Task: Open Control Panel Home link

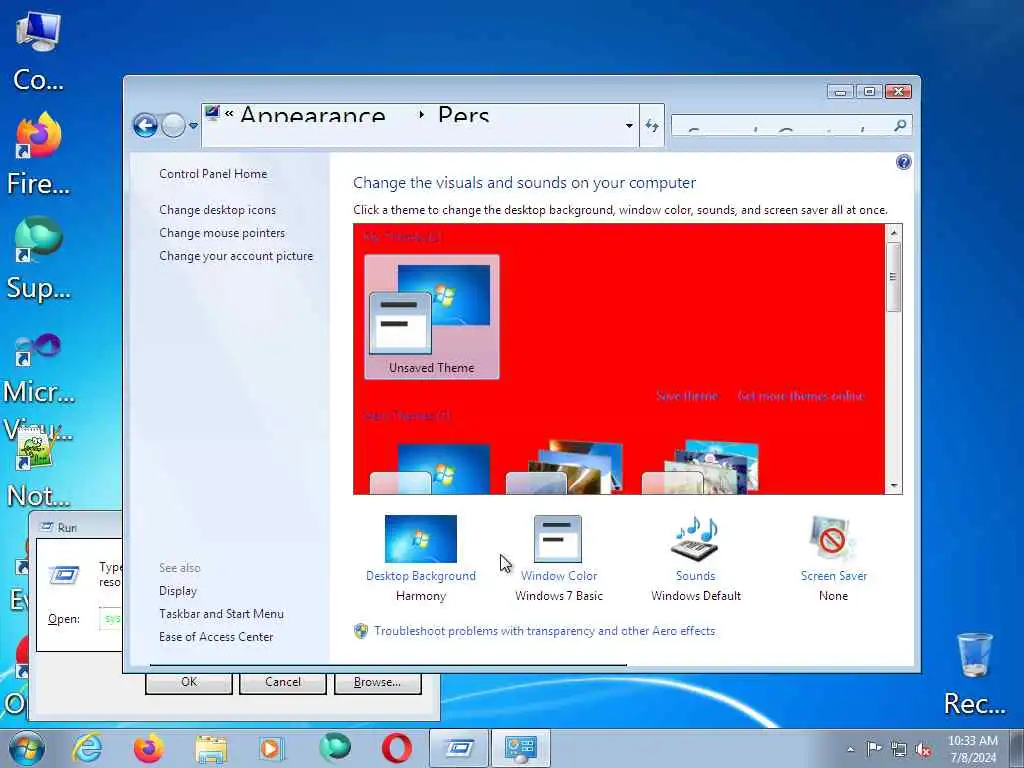Action: tap(213, 174)
